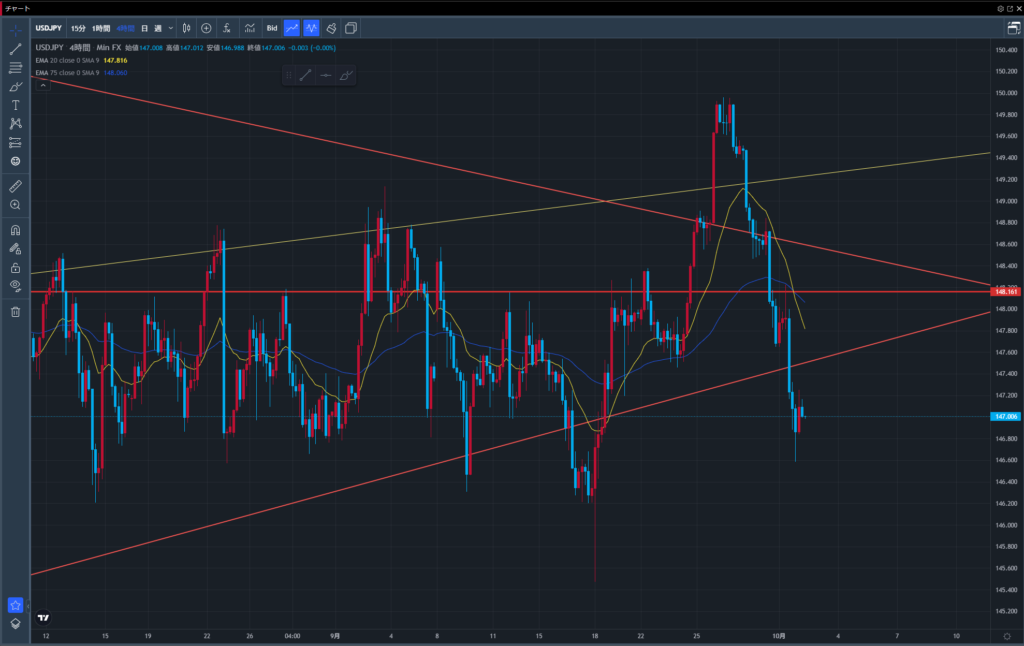The height and width of the screenshot is (646, 1024).
Task: Open the indicators fx button
Action: click(x=228, y=28)
